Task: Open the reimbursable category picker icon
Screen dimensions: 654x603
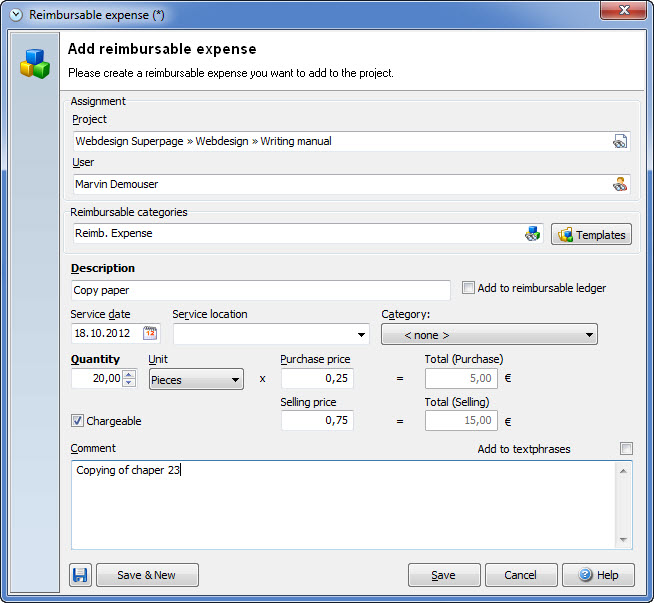Action: (532, 234)
